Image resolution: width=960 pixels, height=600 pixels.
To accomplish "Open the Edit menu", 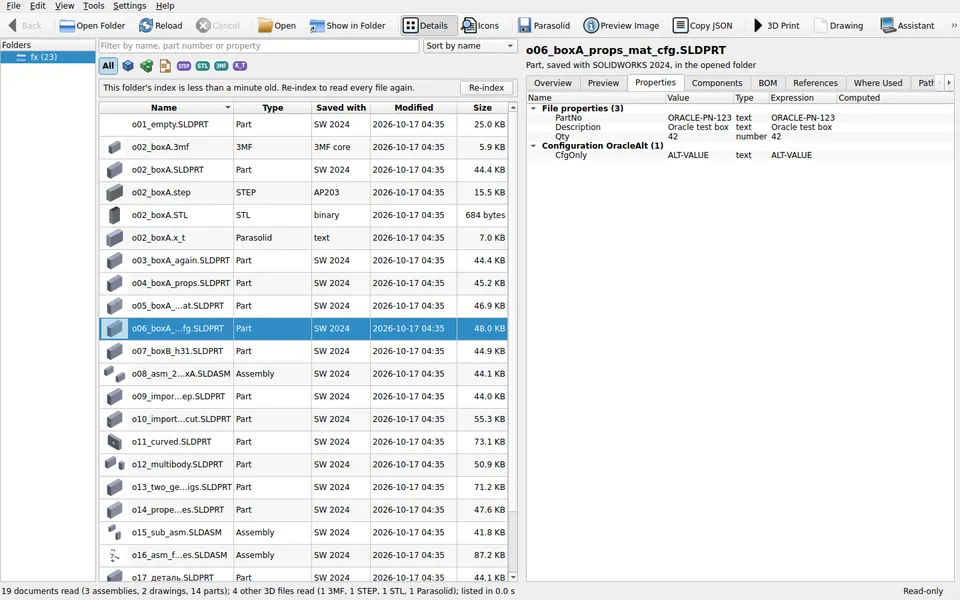I will (37, 6).
